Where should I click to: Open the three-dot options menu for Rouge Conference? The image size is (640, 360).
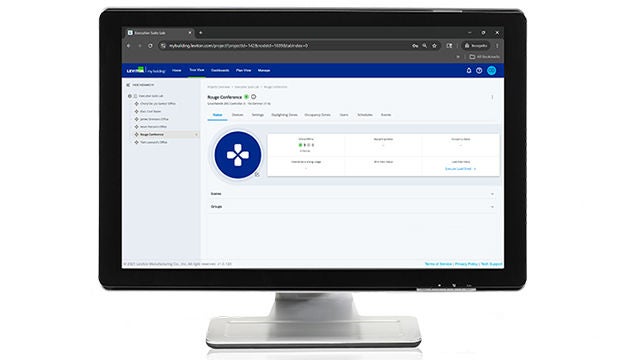pyautogui.click(x=492, y=97)
